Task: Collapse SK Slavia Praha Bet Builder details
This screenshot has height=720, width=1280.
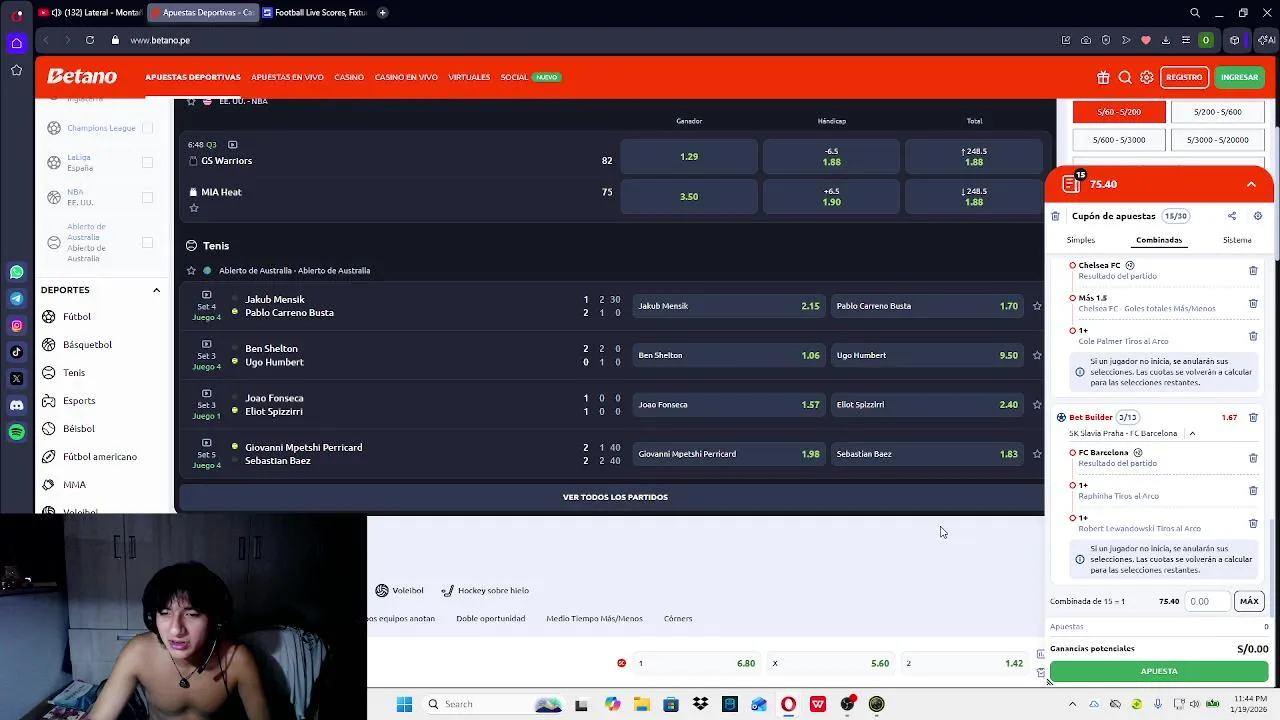Action: [x=1192, y=434]
